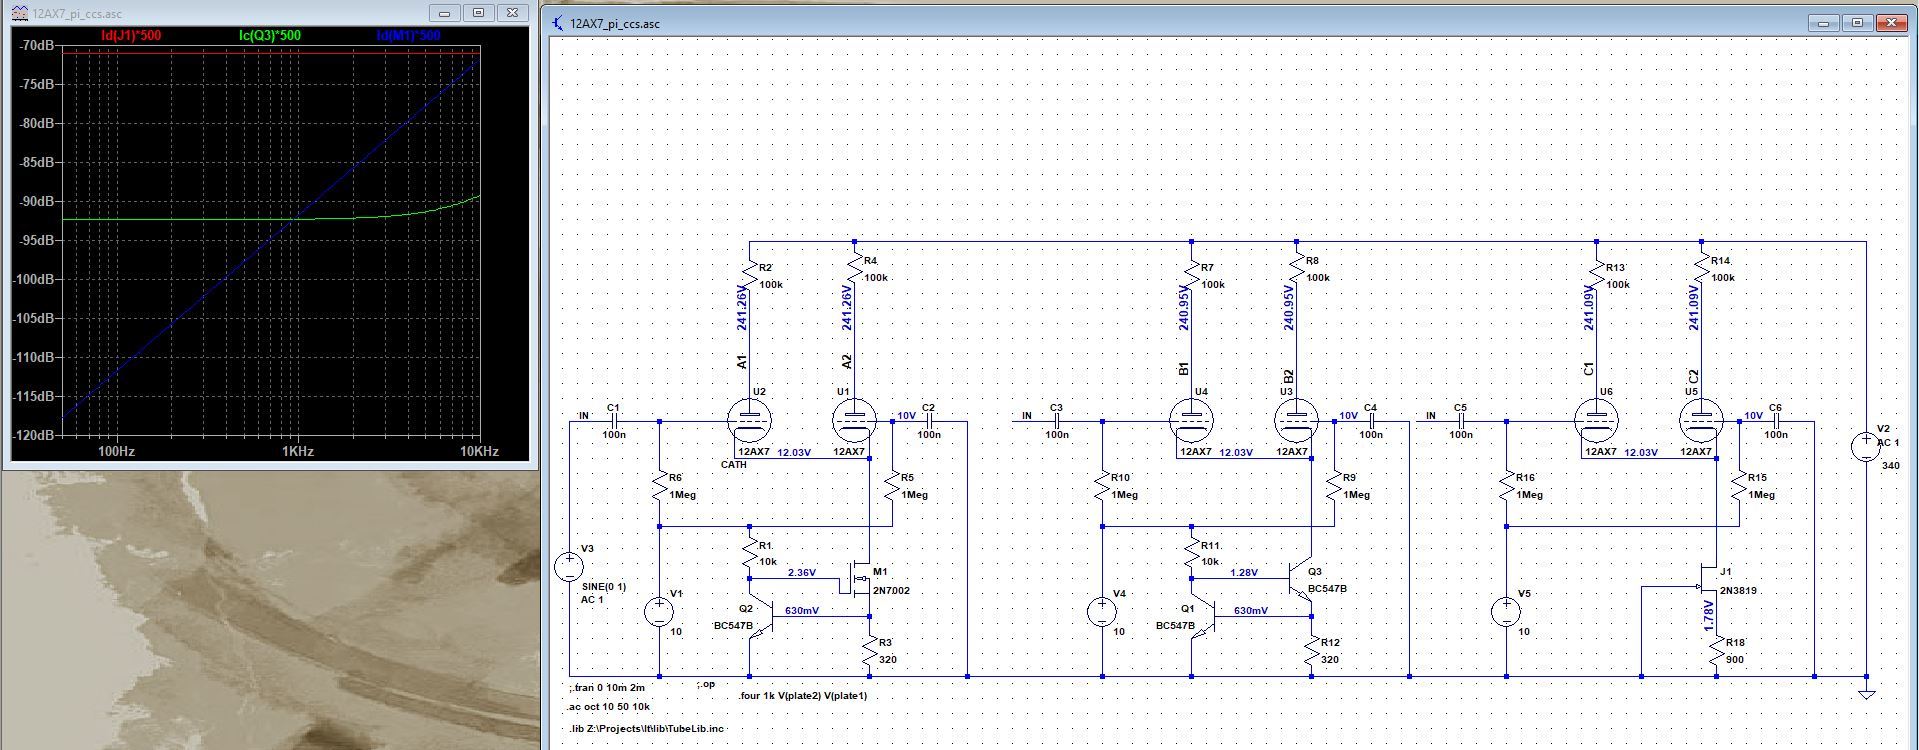Select resistor R2 100k
Screen dimensions: 1919x750
749,276
